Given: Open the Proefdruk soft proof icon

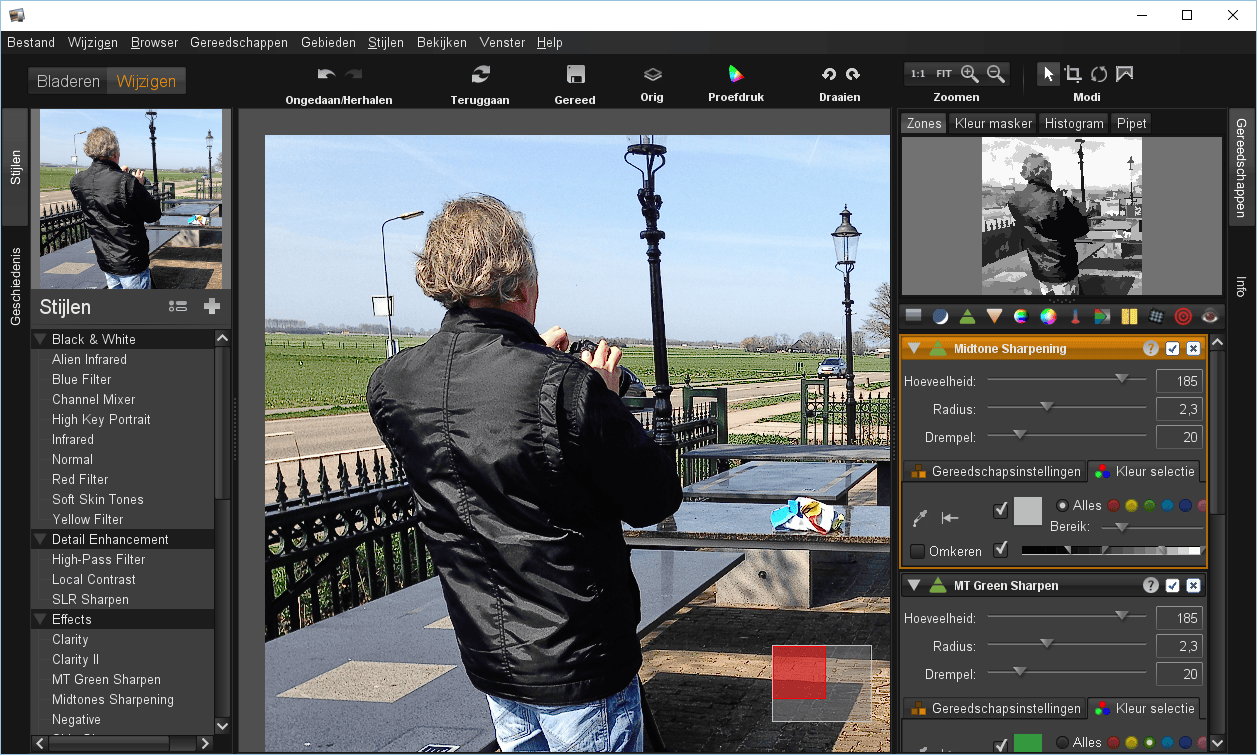Looking at the screenshot, I should [736, 74].
